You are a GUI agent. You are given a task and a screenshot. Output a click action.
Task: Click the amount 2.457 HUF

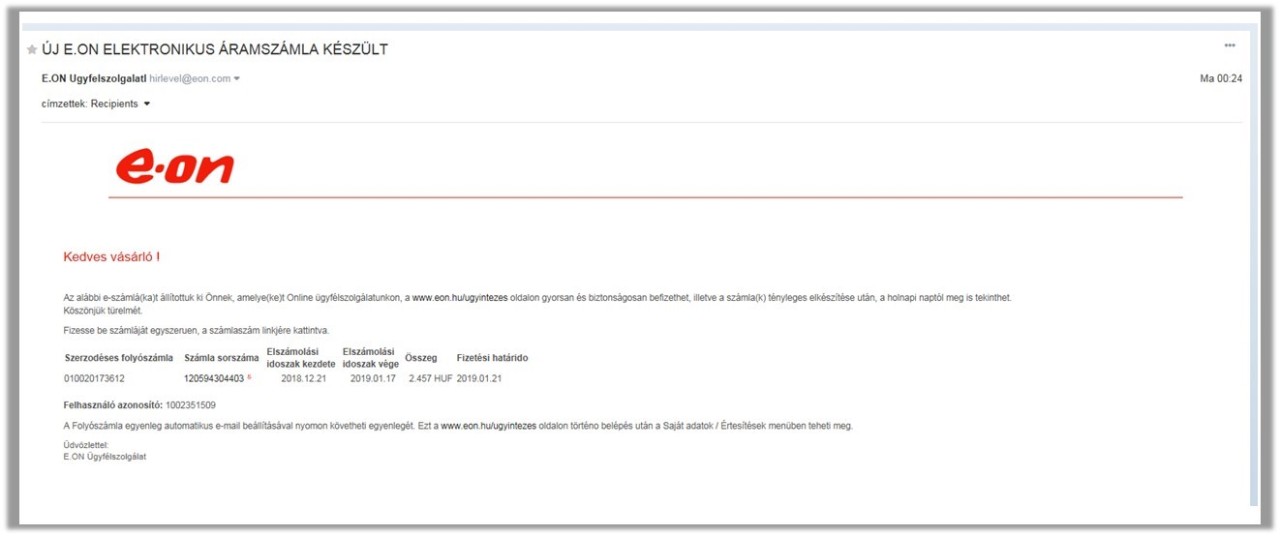click(430, 379)
